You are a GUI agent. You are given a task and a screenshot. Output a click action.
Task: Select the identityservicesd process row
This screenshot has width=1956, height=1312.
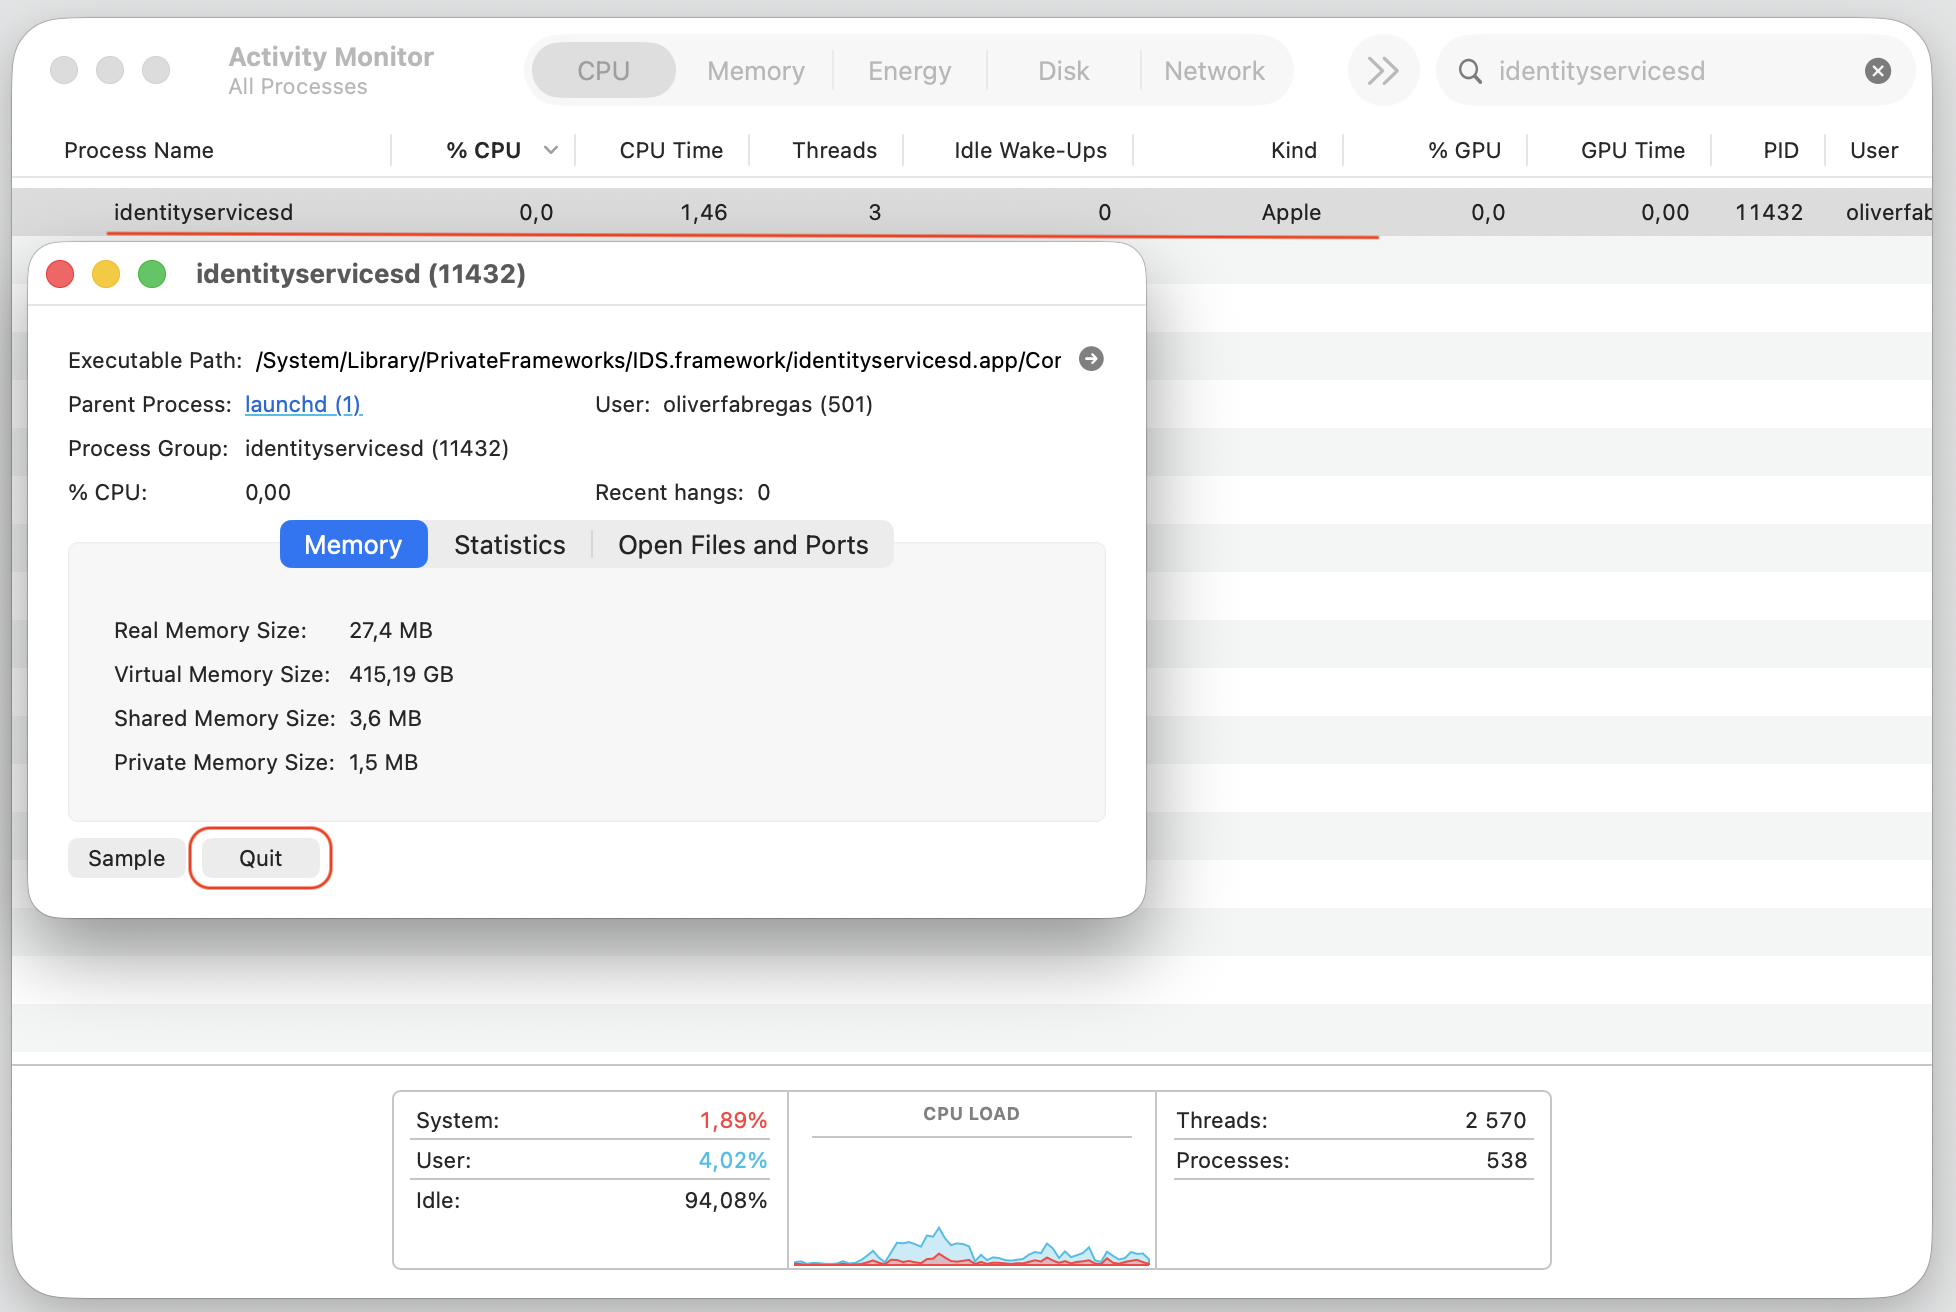[x=972, y=212]
